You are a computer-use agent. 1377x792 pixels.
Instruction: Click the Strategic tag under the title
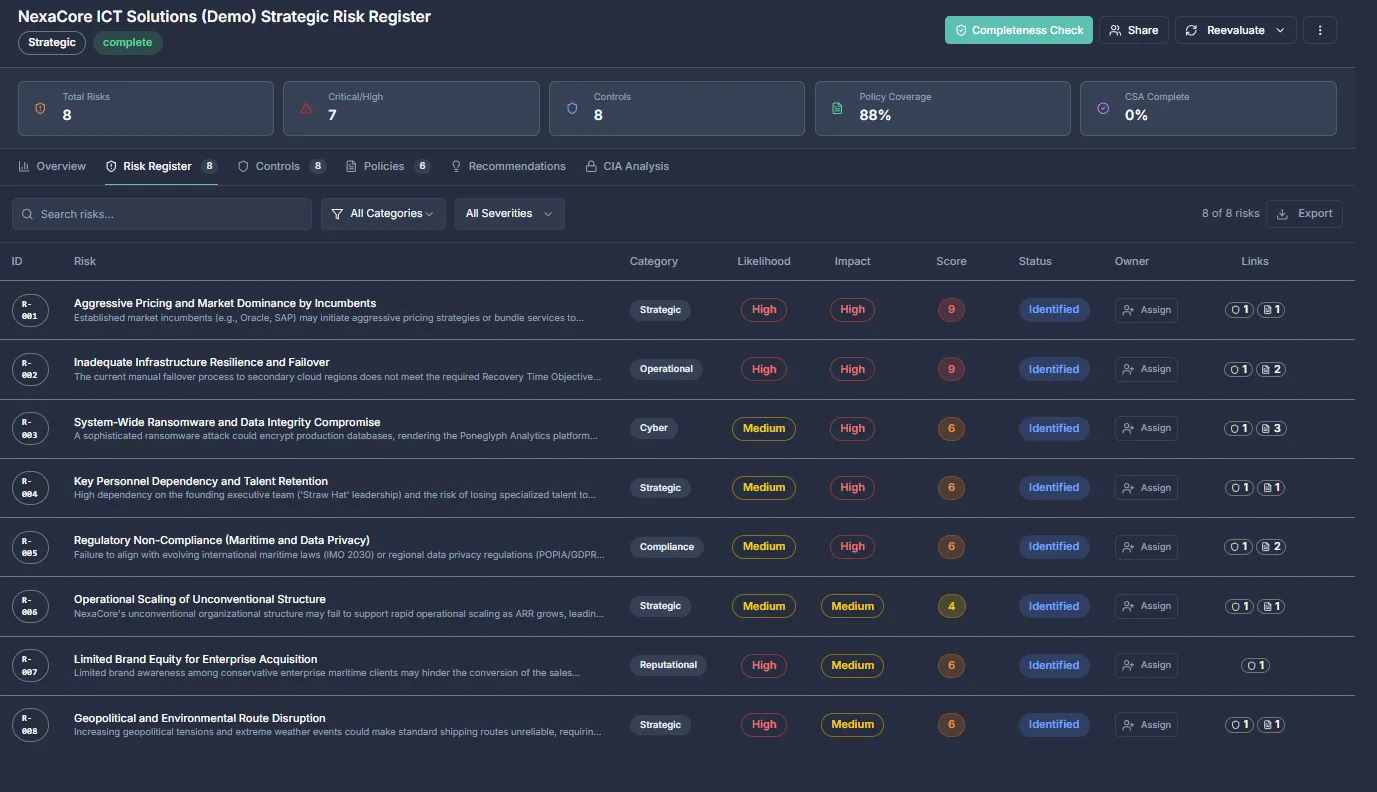point(52,43)
